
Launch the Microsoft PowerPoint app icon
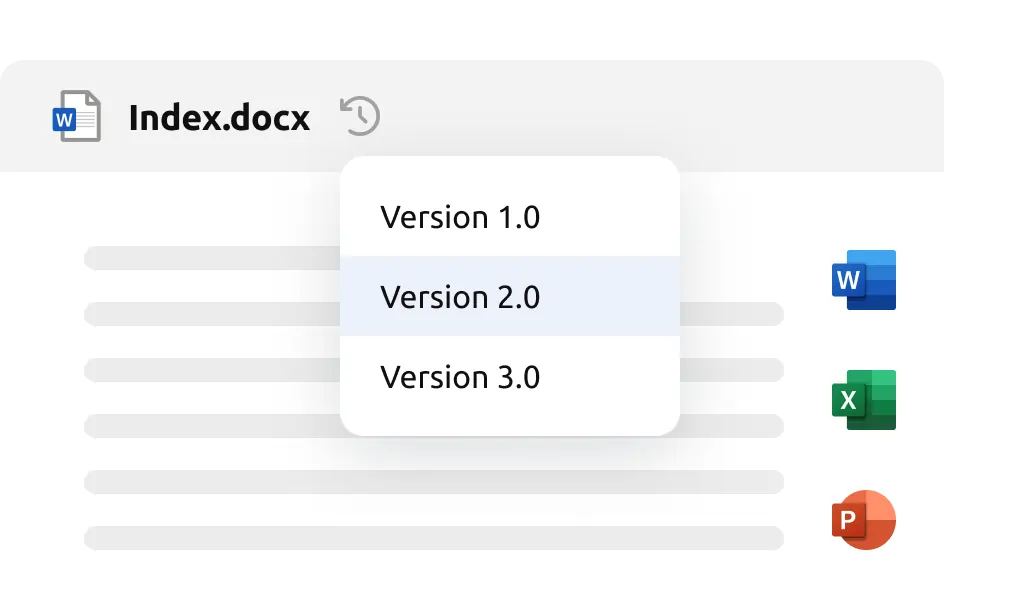pos(864,520)
